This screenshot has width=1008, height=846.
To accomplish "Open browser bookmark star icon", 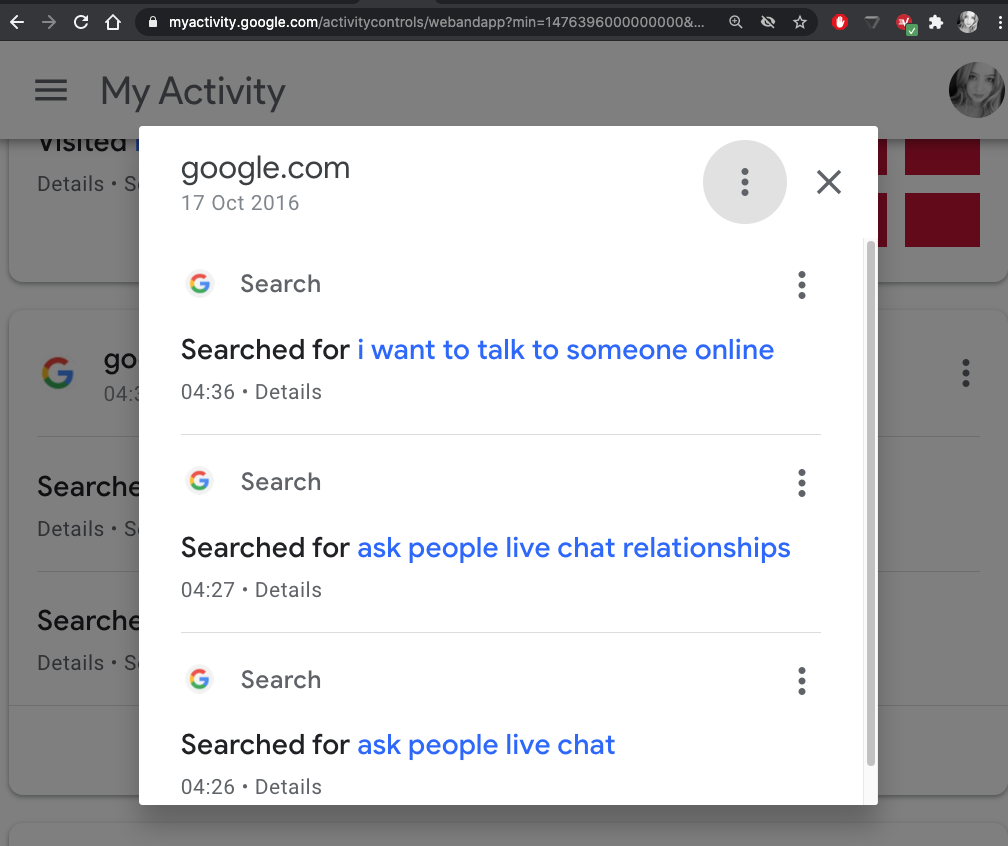I will [x=800, y=21].
